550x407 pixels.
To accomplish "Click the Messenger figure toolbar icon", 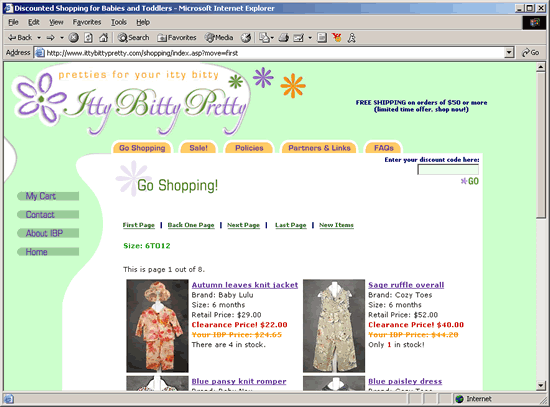I will [x=351, y=38].
